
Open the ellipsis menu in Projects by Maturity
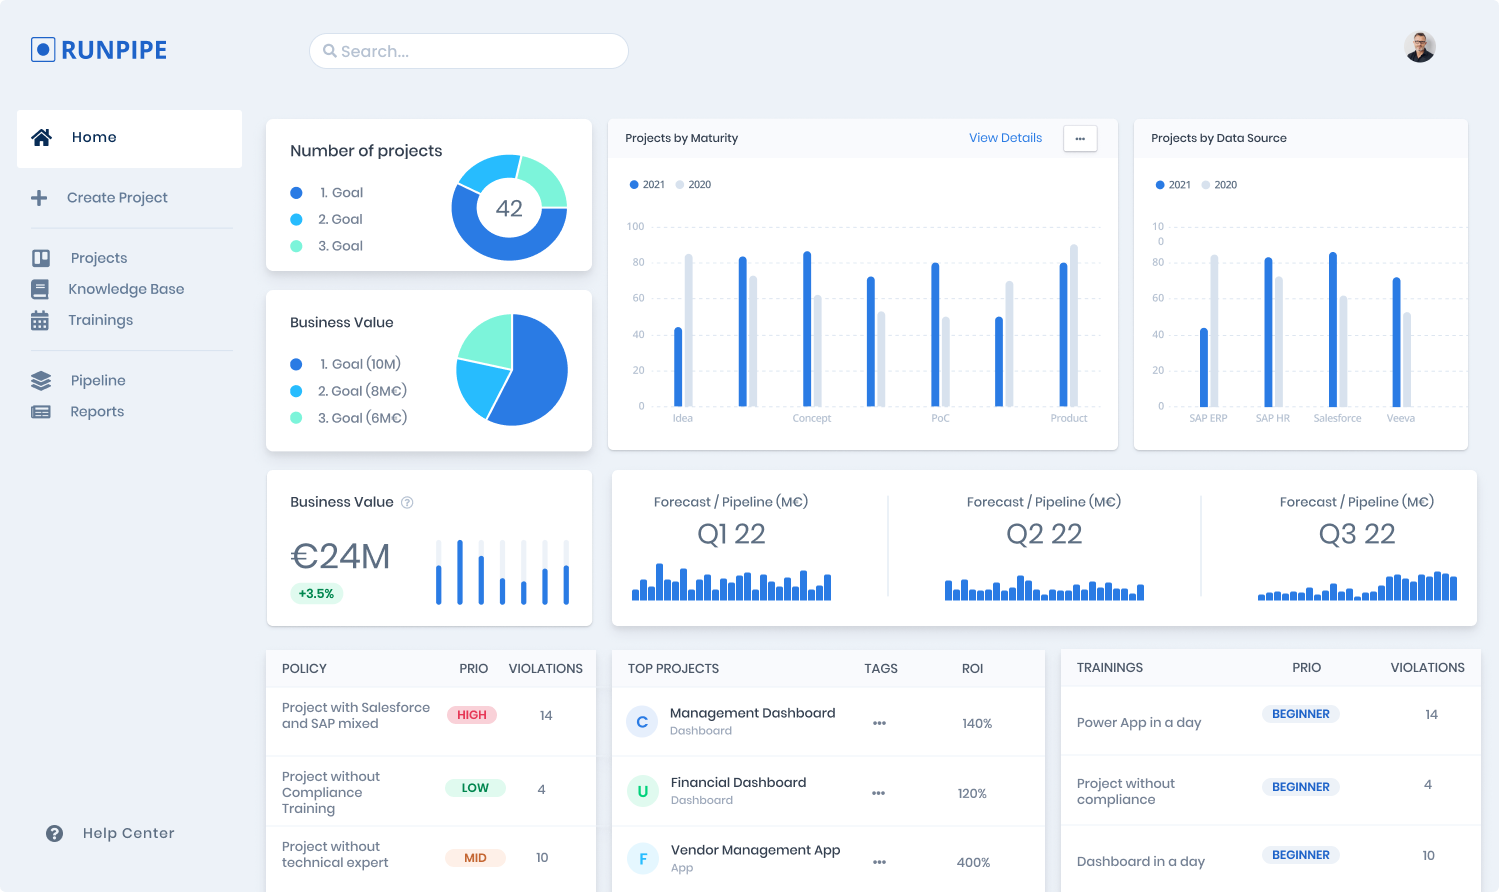tap(1080, 138)
